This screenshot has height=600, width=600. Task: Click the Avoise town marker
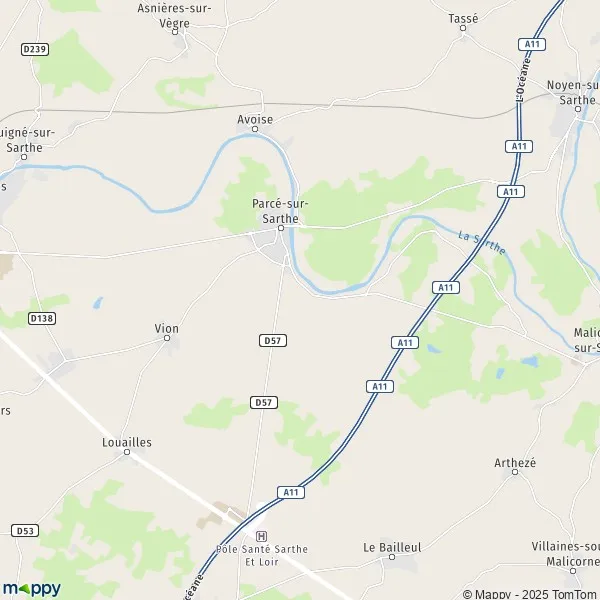(255, 129)
